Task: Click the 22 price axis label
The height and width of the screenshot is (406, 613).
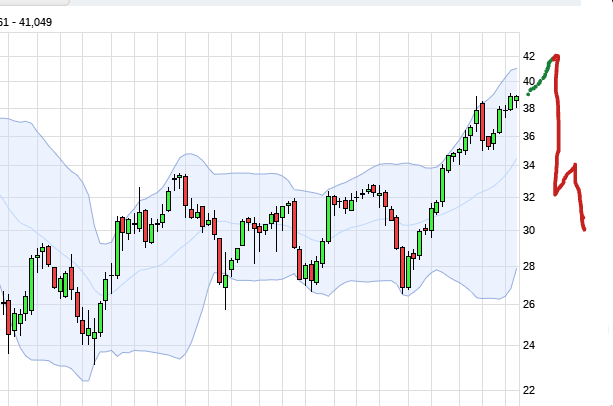Action: [x=528, y=390]
